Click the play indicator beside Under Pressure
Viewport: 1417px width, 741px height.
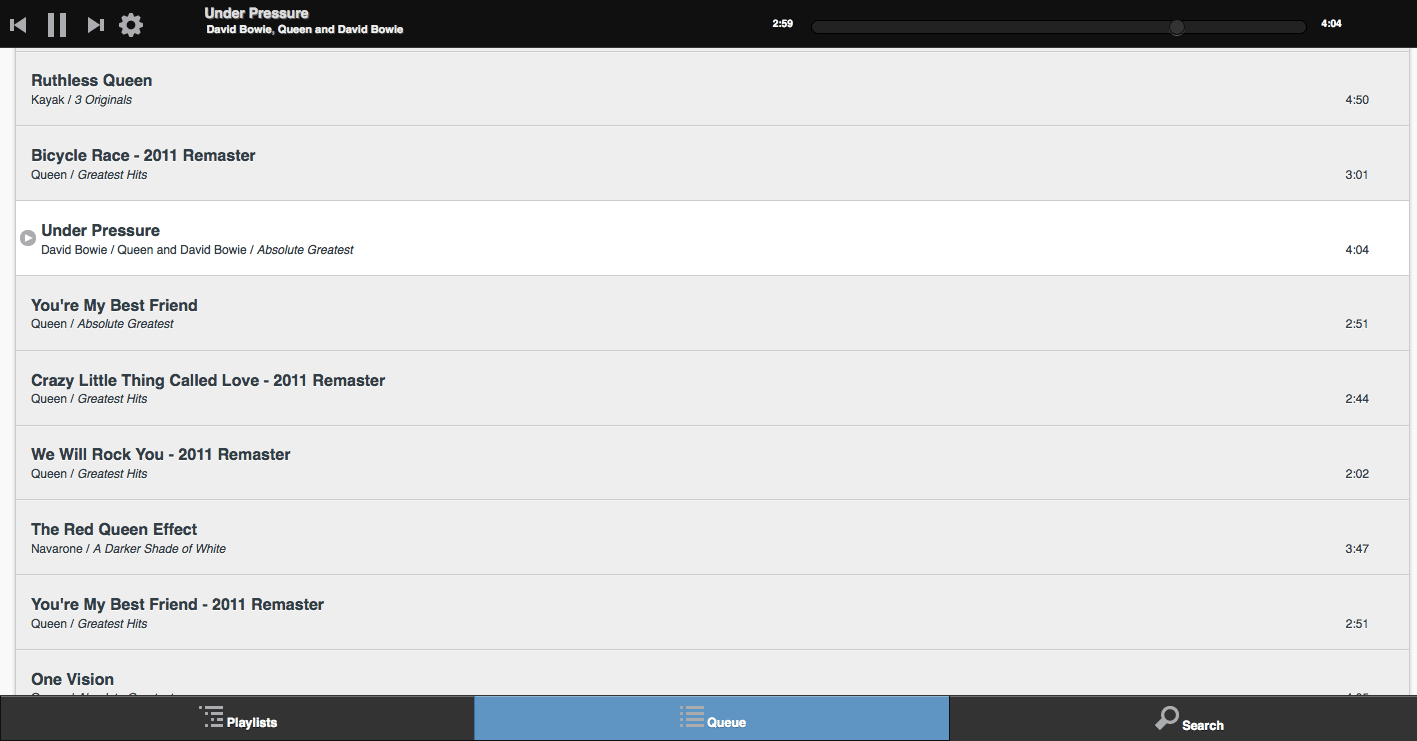pyautogui.click(x=28, y=238)
